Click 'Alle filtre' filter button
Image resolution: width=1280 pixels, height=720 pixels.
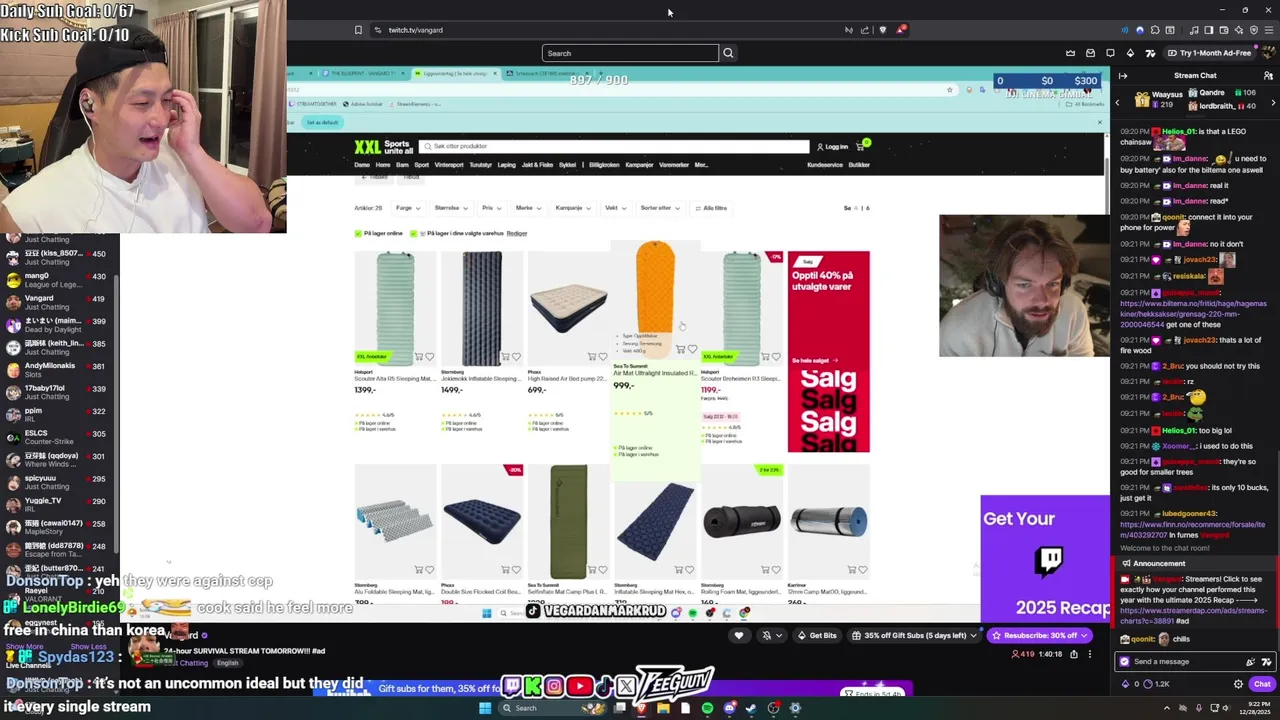(711, 208)
